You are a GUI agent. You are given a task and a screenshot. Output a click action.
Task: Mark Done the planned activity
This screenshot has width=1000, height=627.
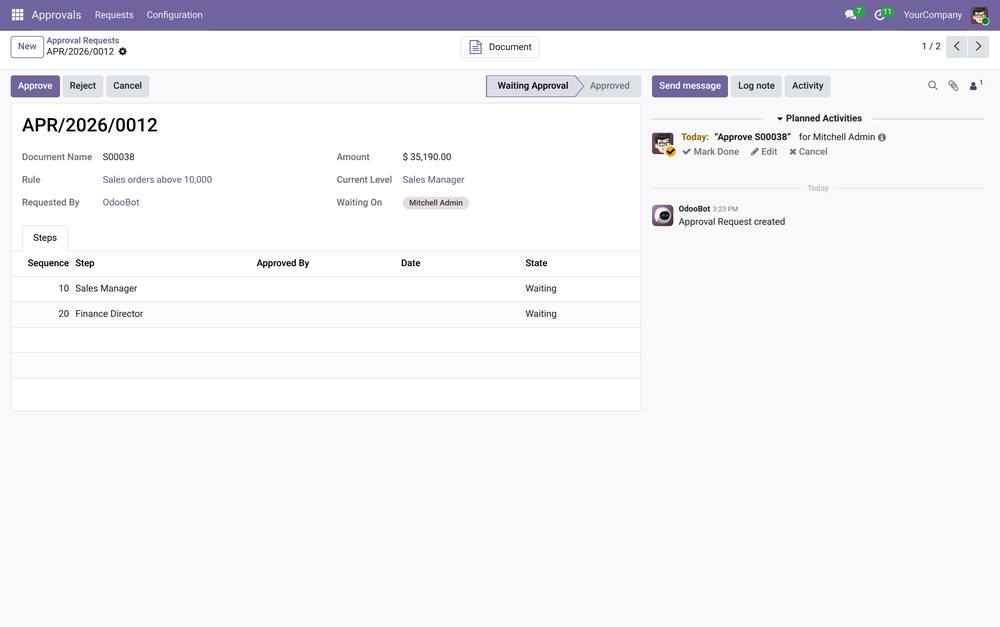[710, 152]
